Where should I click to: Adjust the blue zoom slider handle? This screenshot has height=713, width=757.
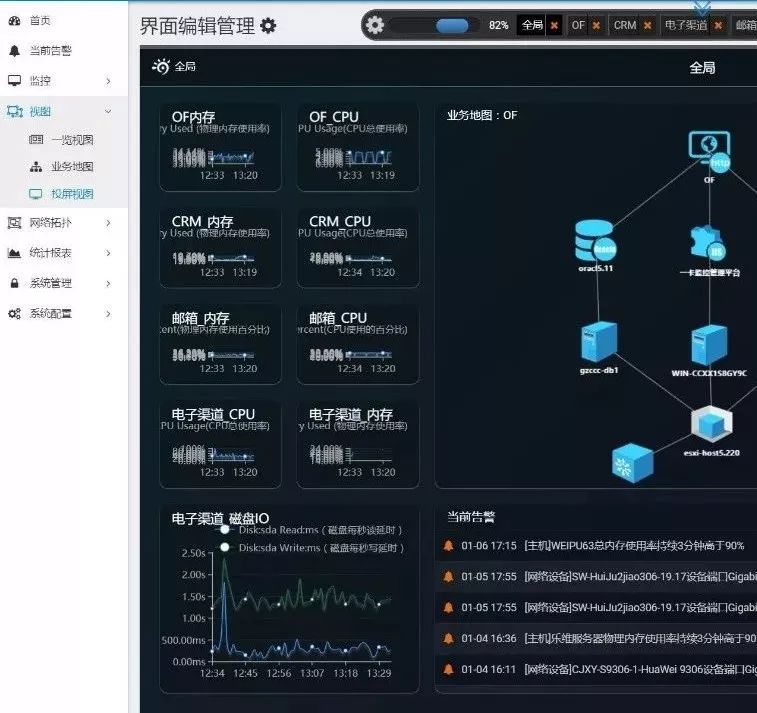(x=452, y=26)
